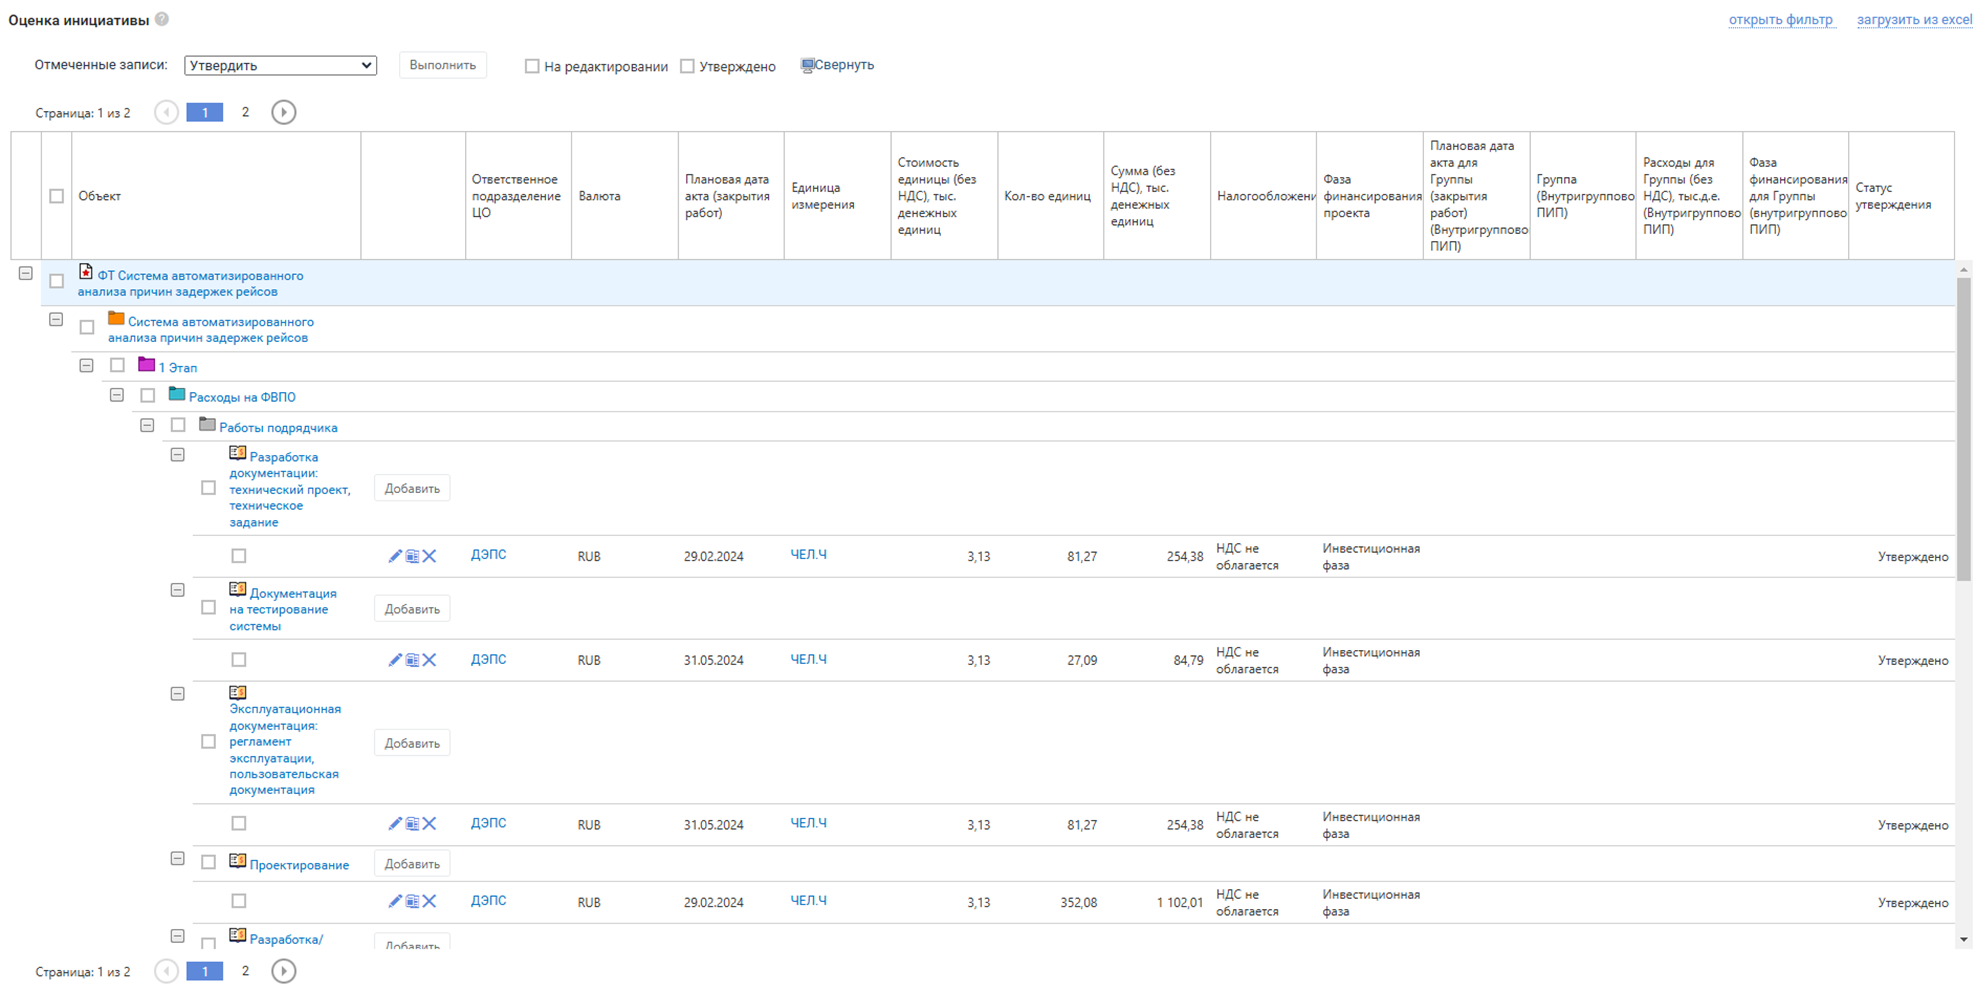This screenshot has height=991, width=1976.
Task: Open the Отмеченные записи dropdown
Action: [280, 65]
